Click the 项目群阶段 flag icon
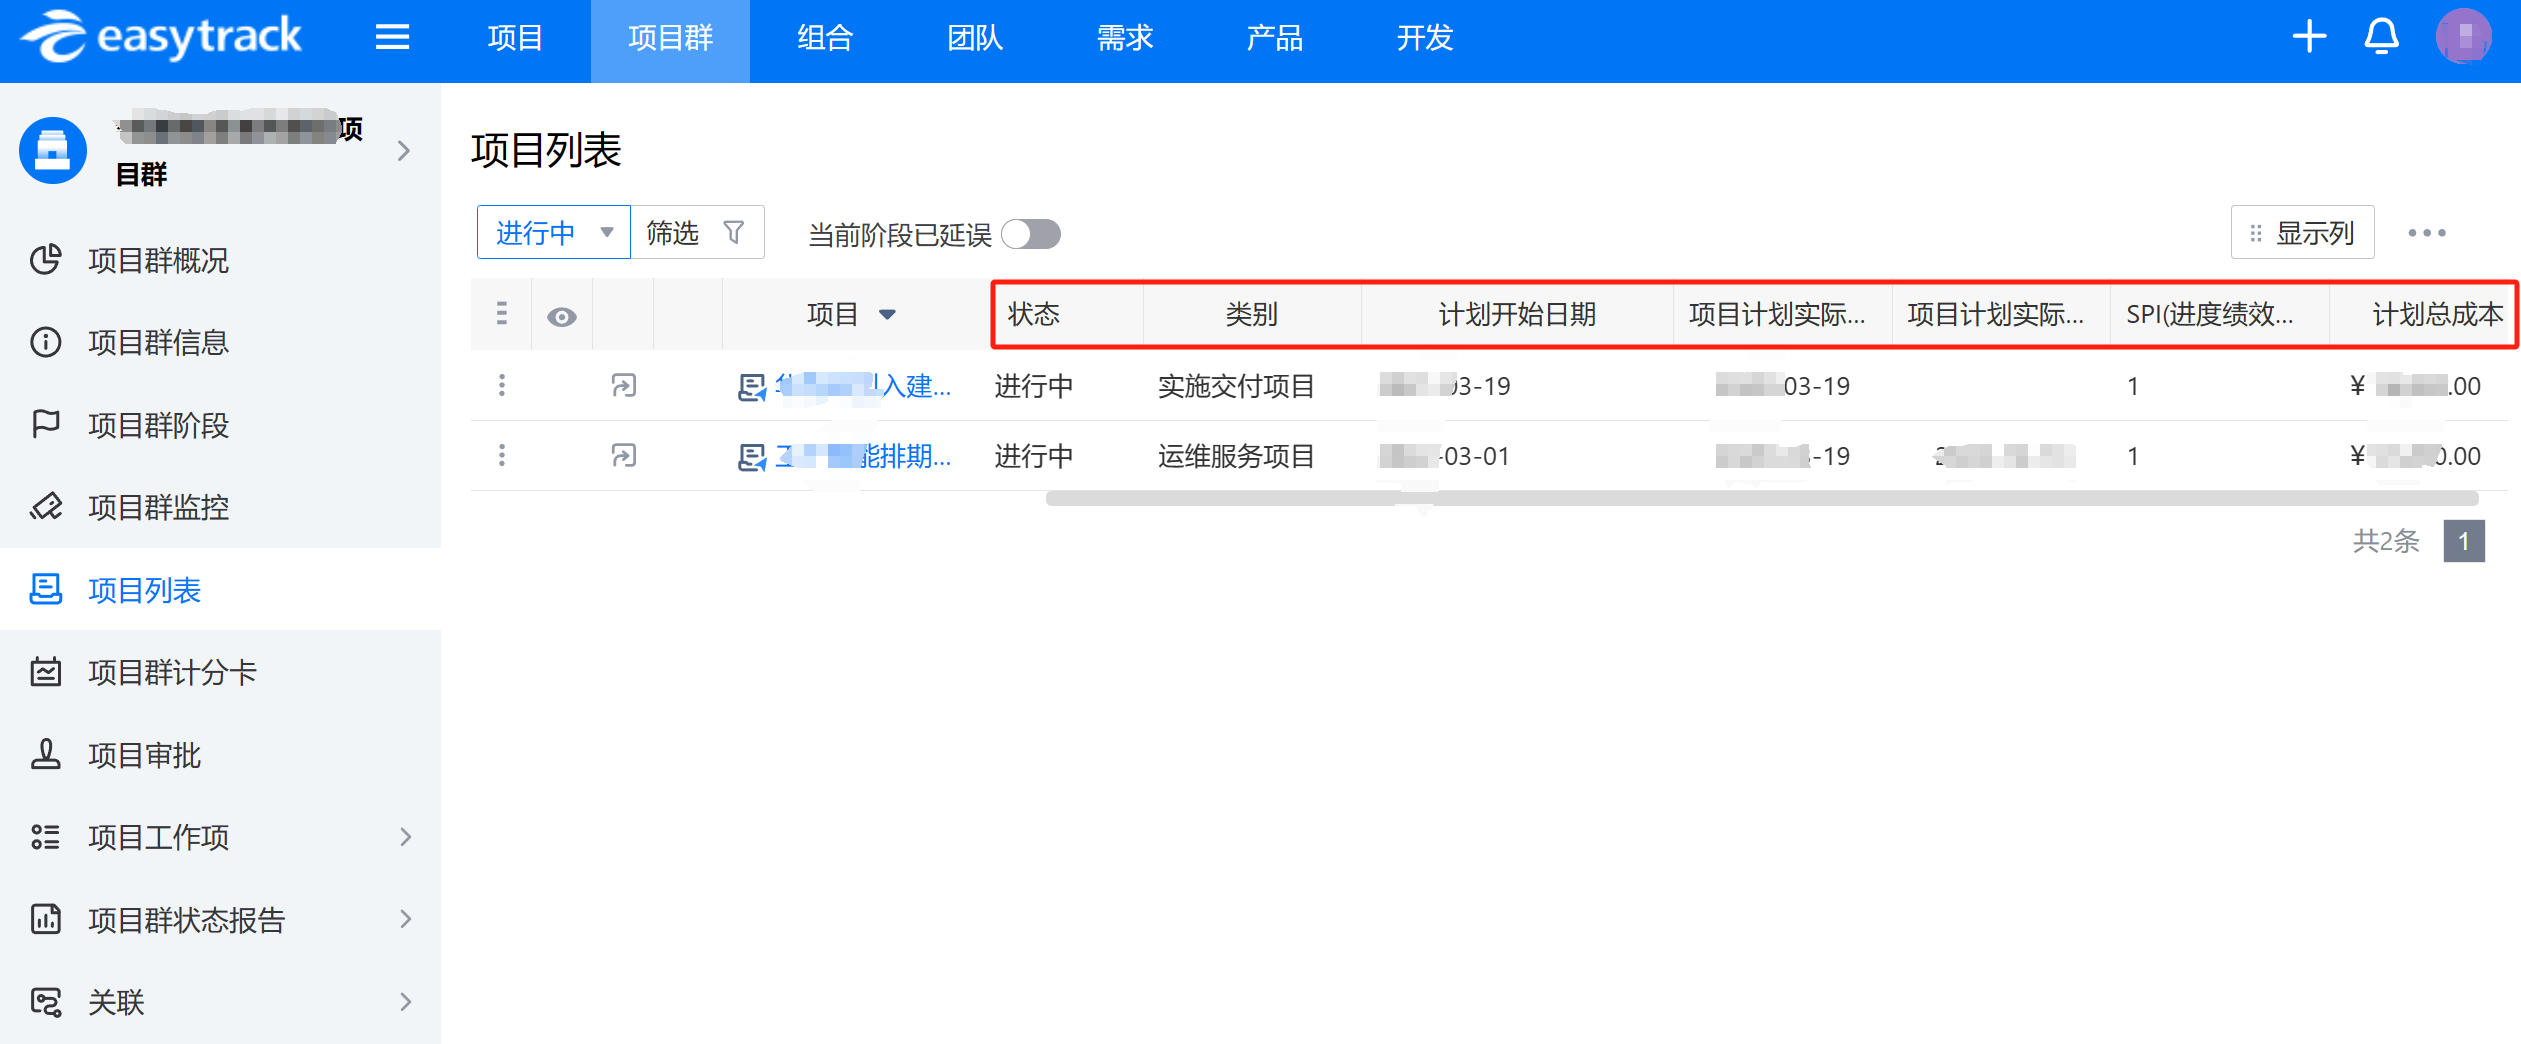This screenshot has height=1044, width=2521. 46,425
